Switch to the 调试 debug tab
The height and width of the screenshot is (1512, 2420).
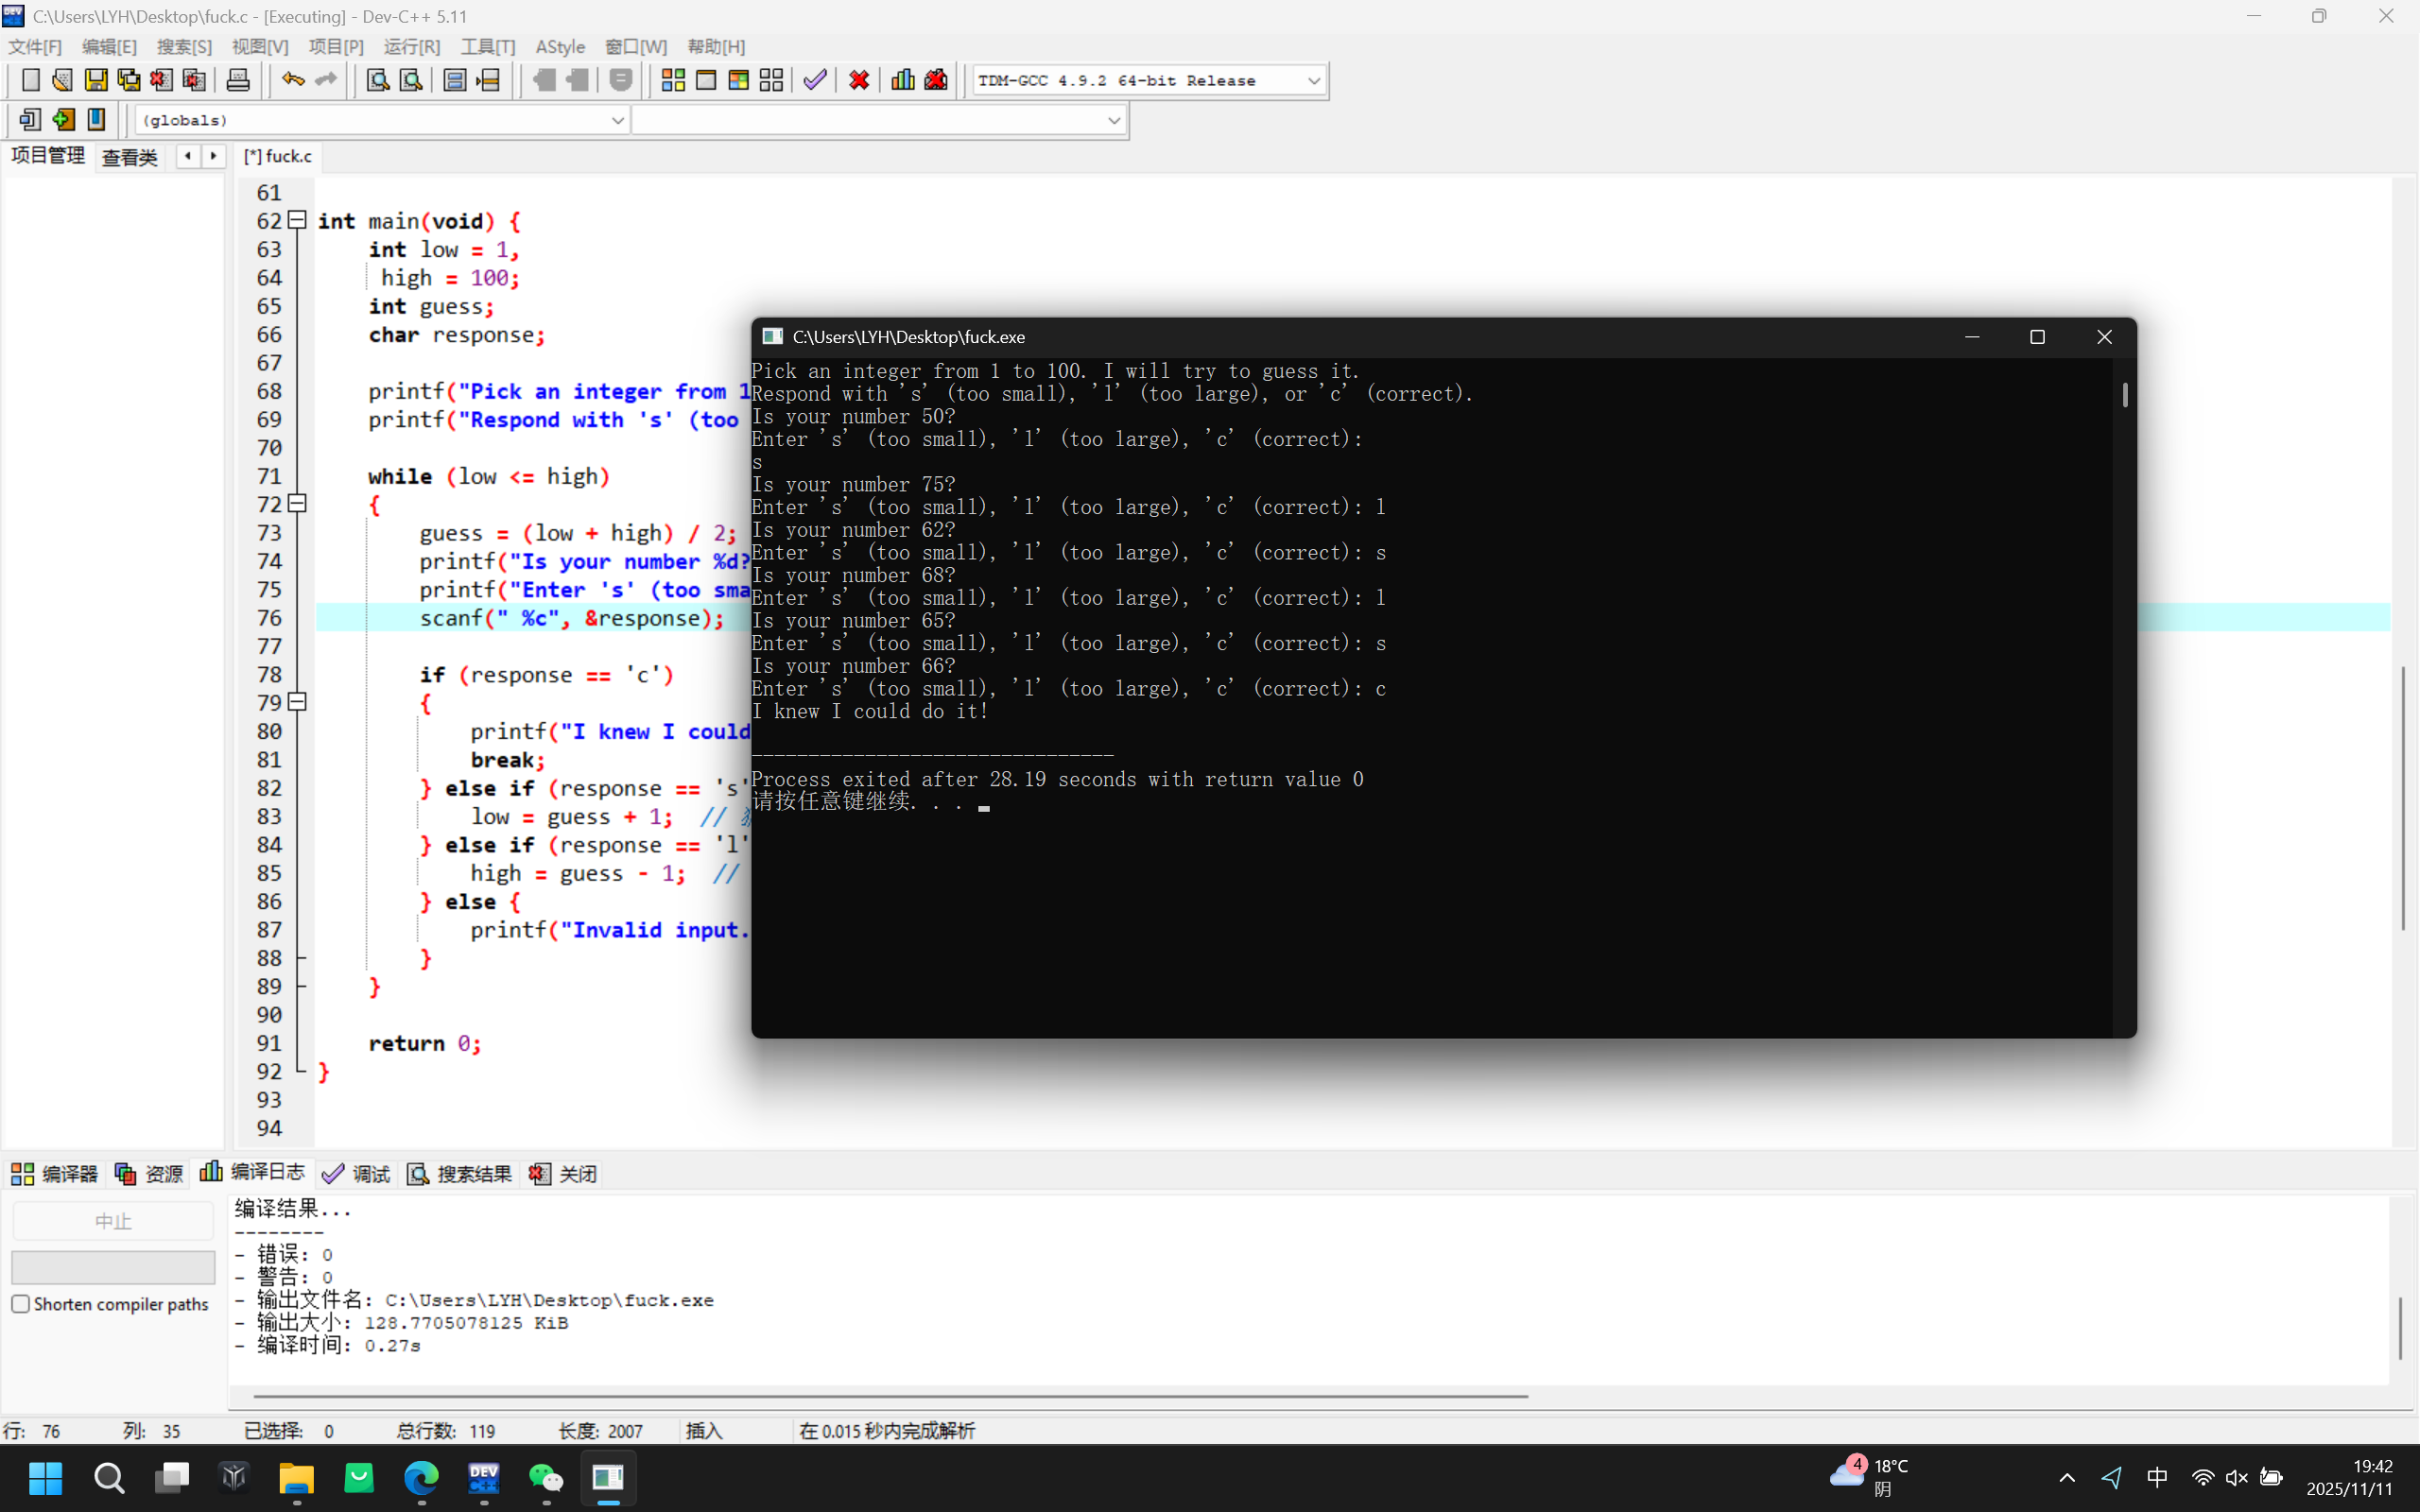(x=358, y=1174)
